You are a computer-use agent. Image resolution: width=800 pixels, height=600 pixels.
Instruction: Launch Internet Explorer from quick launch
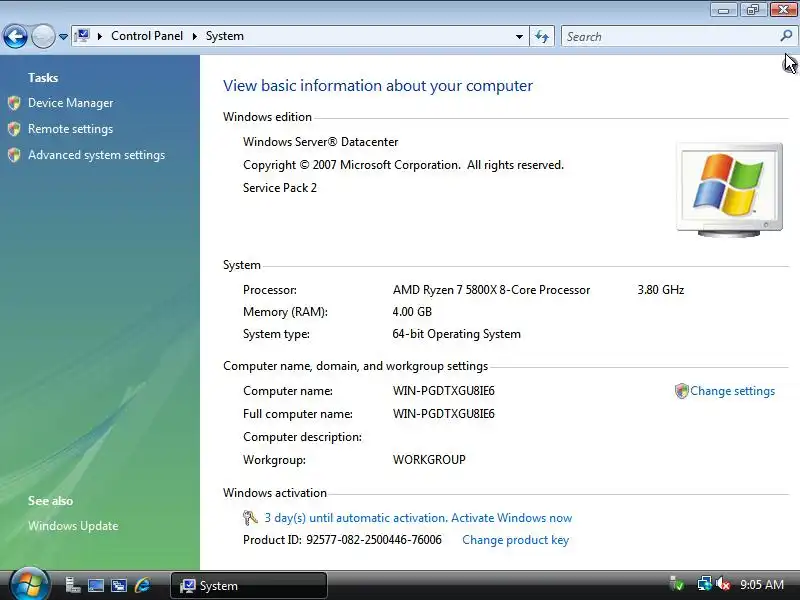pos(142,585)
